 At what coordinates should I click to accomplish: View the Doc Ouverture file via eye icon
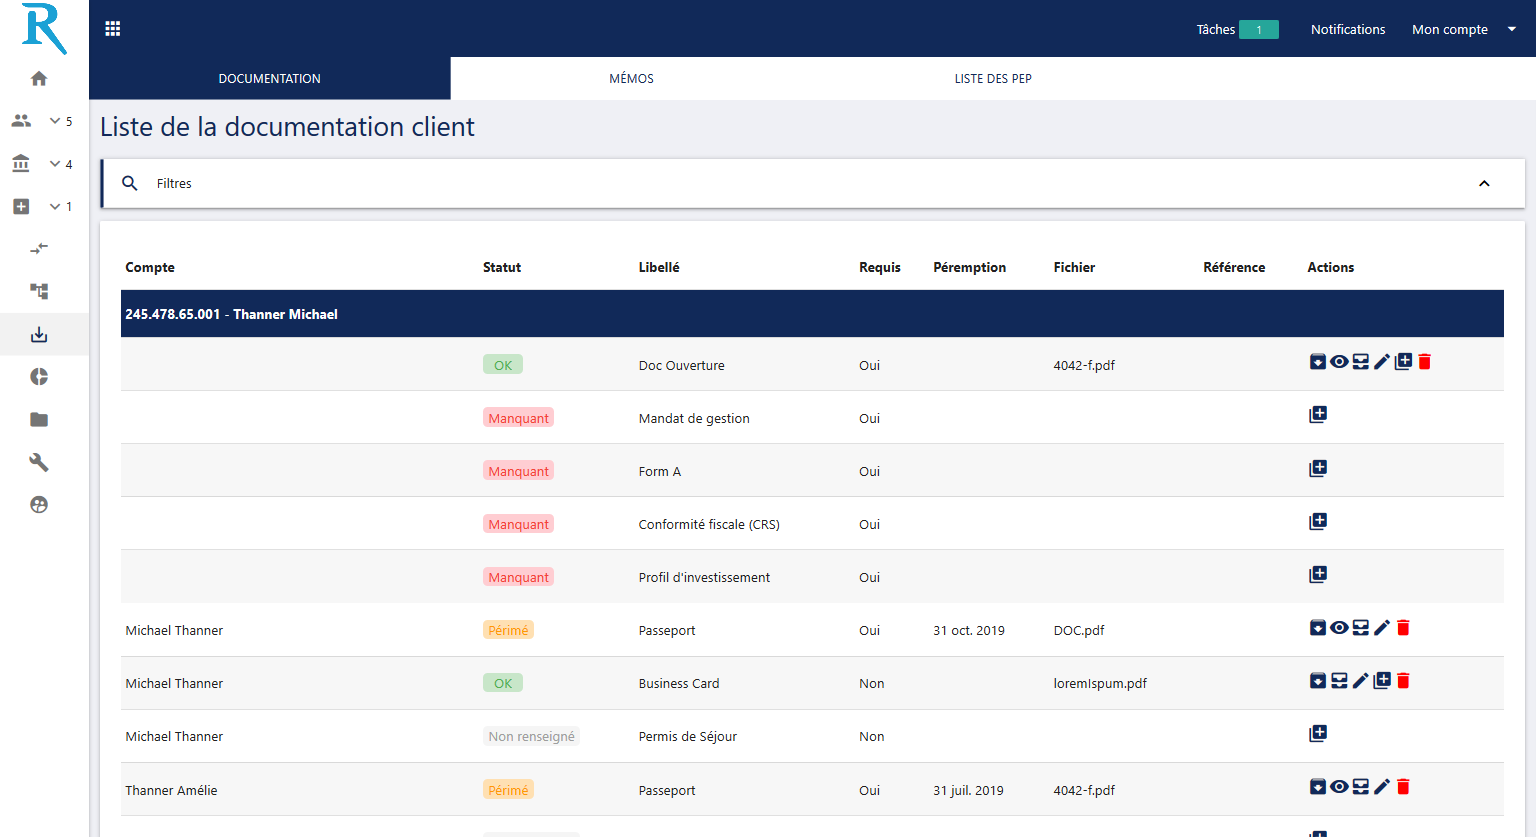tap(1339, 362)
